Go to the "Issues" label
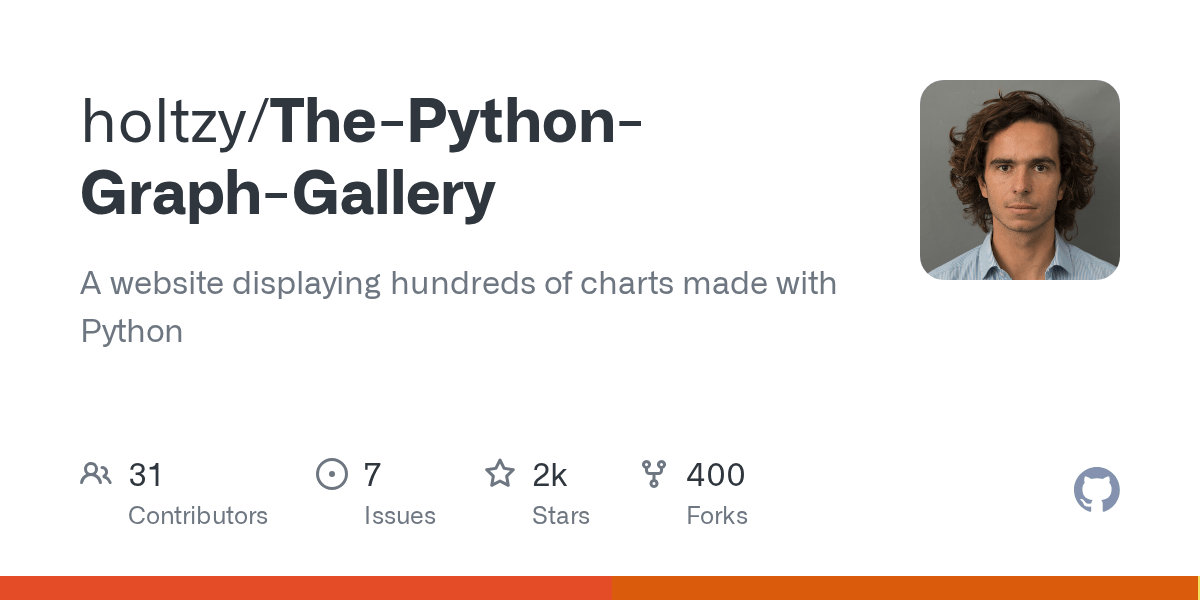 point(400,516)
